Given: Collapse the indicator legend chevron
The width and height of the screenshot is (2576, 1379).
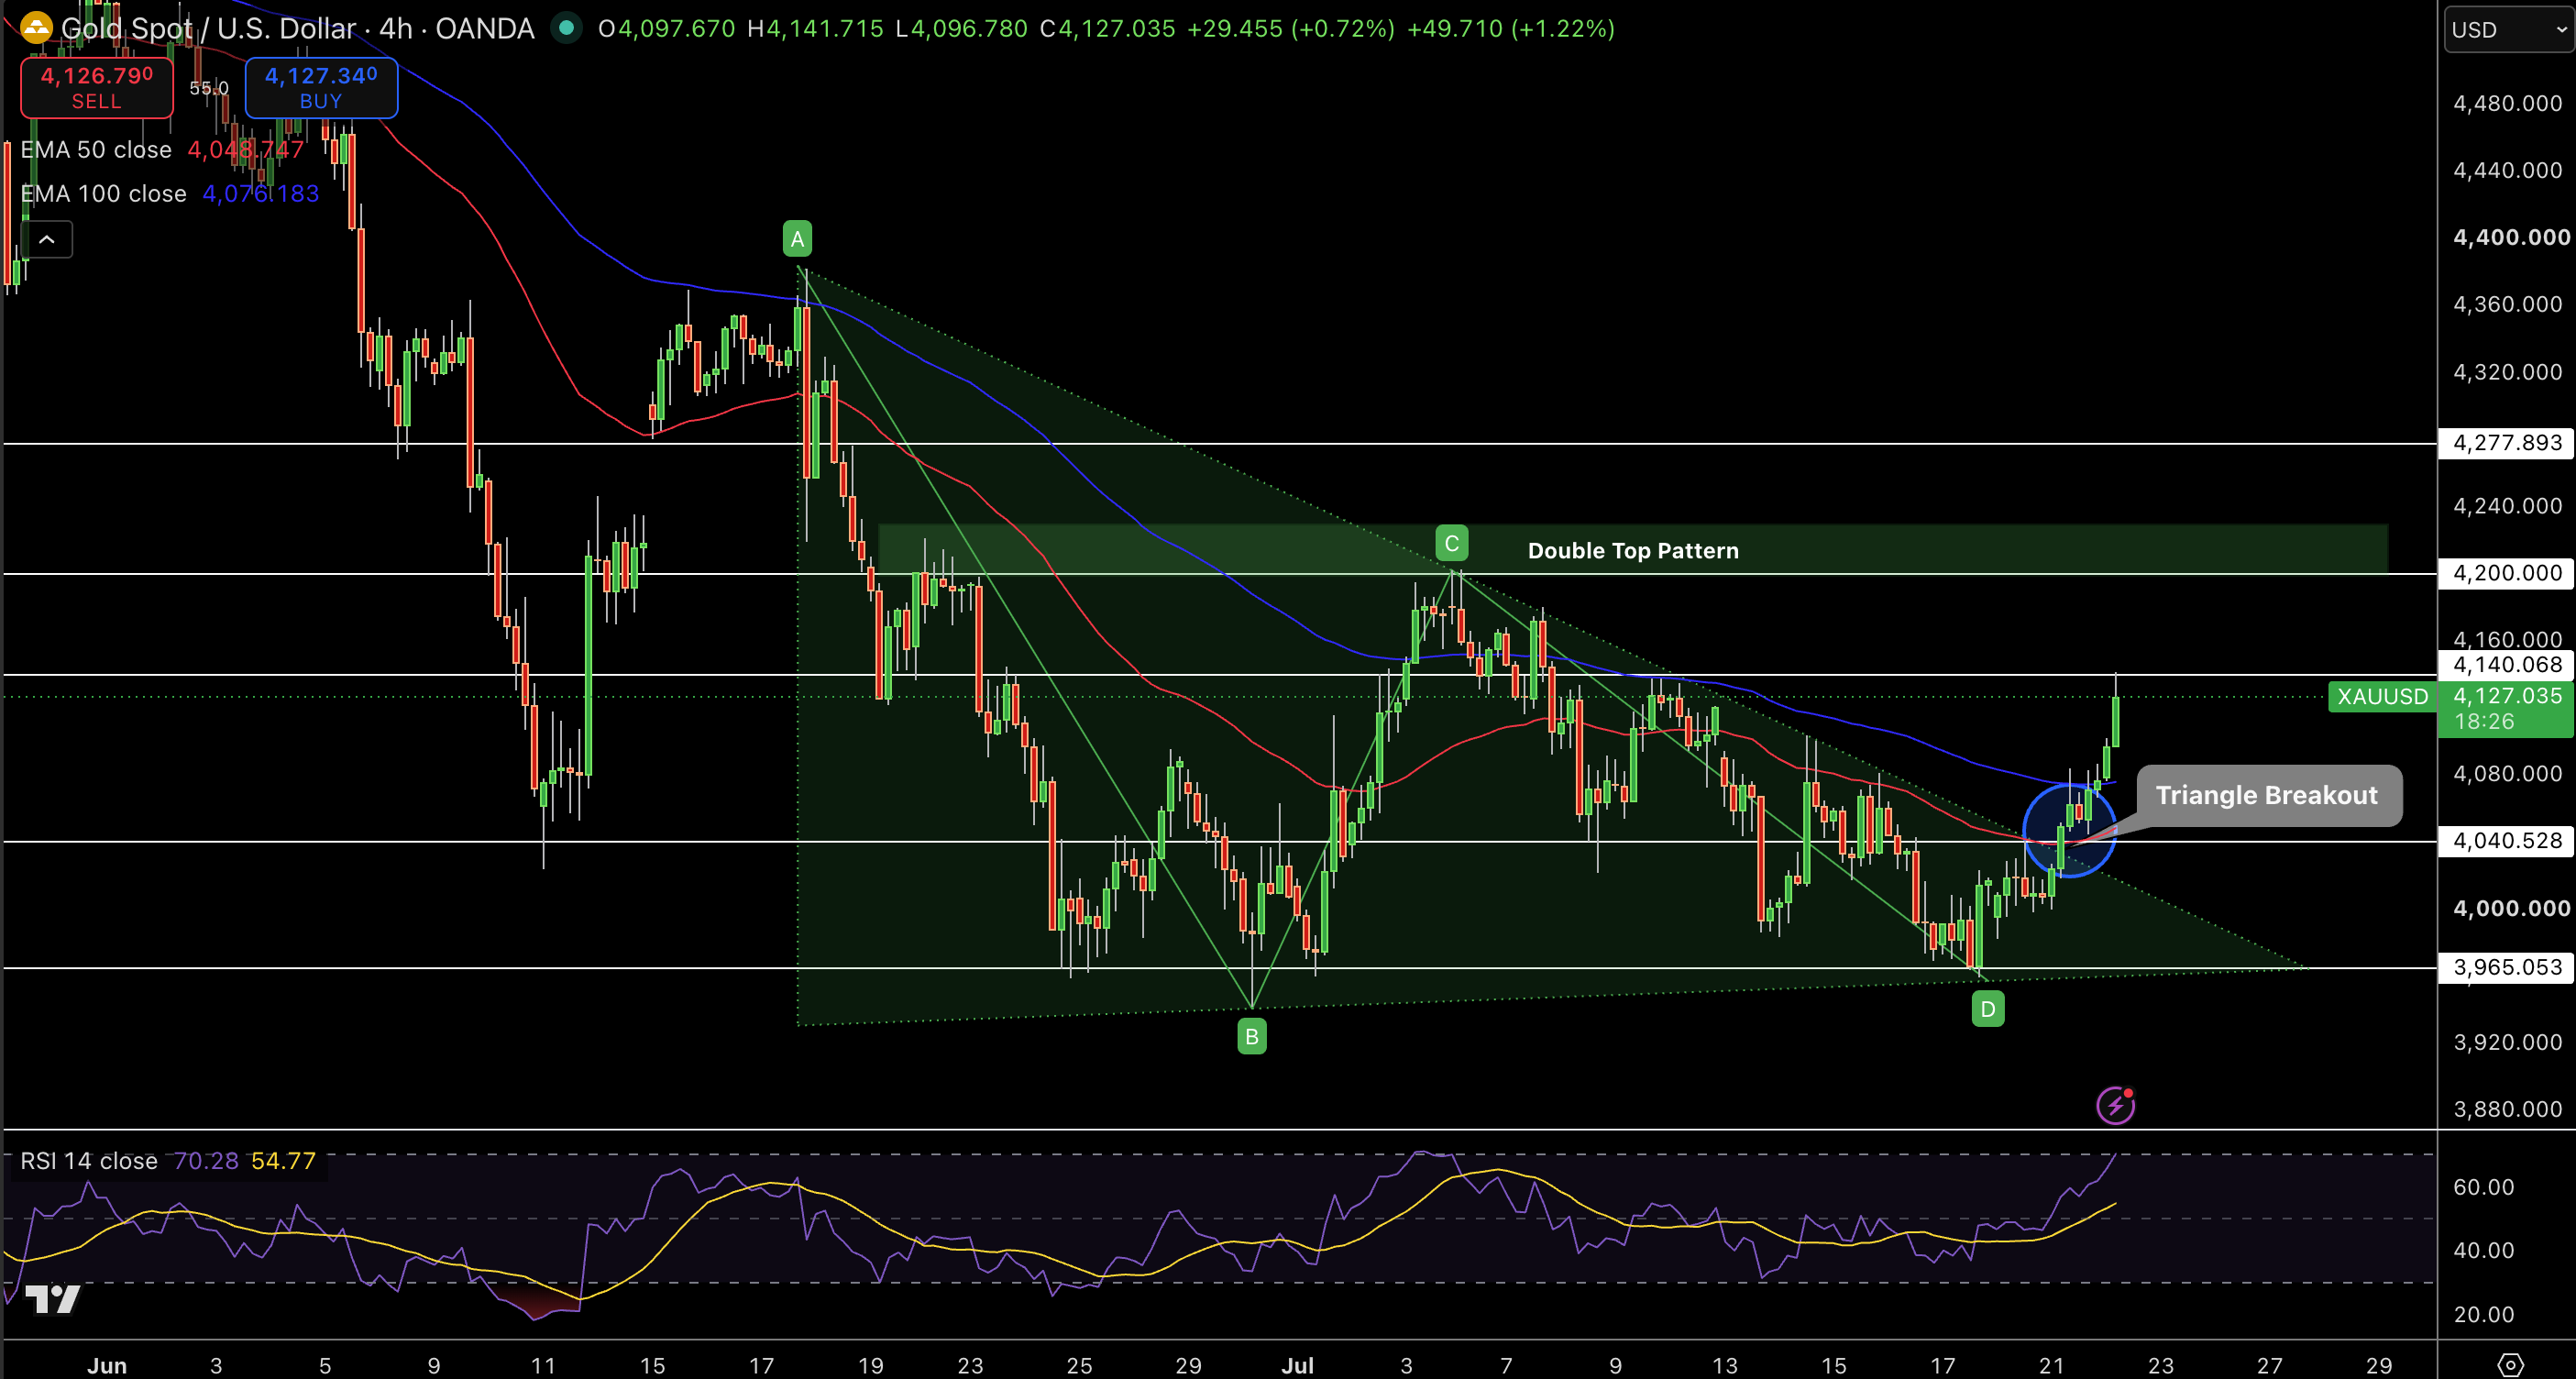Looking at the screenshot, I should tap(47, 240).
